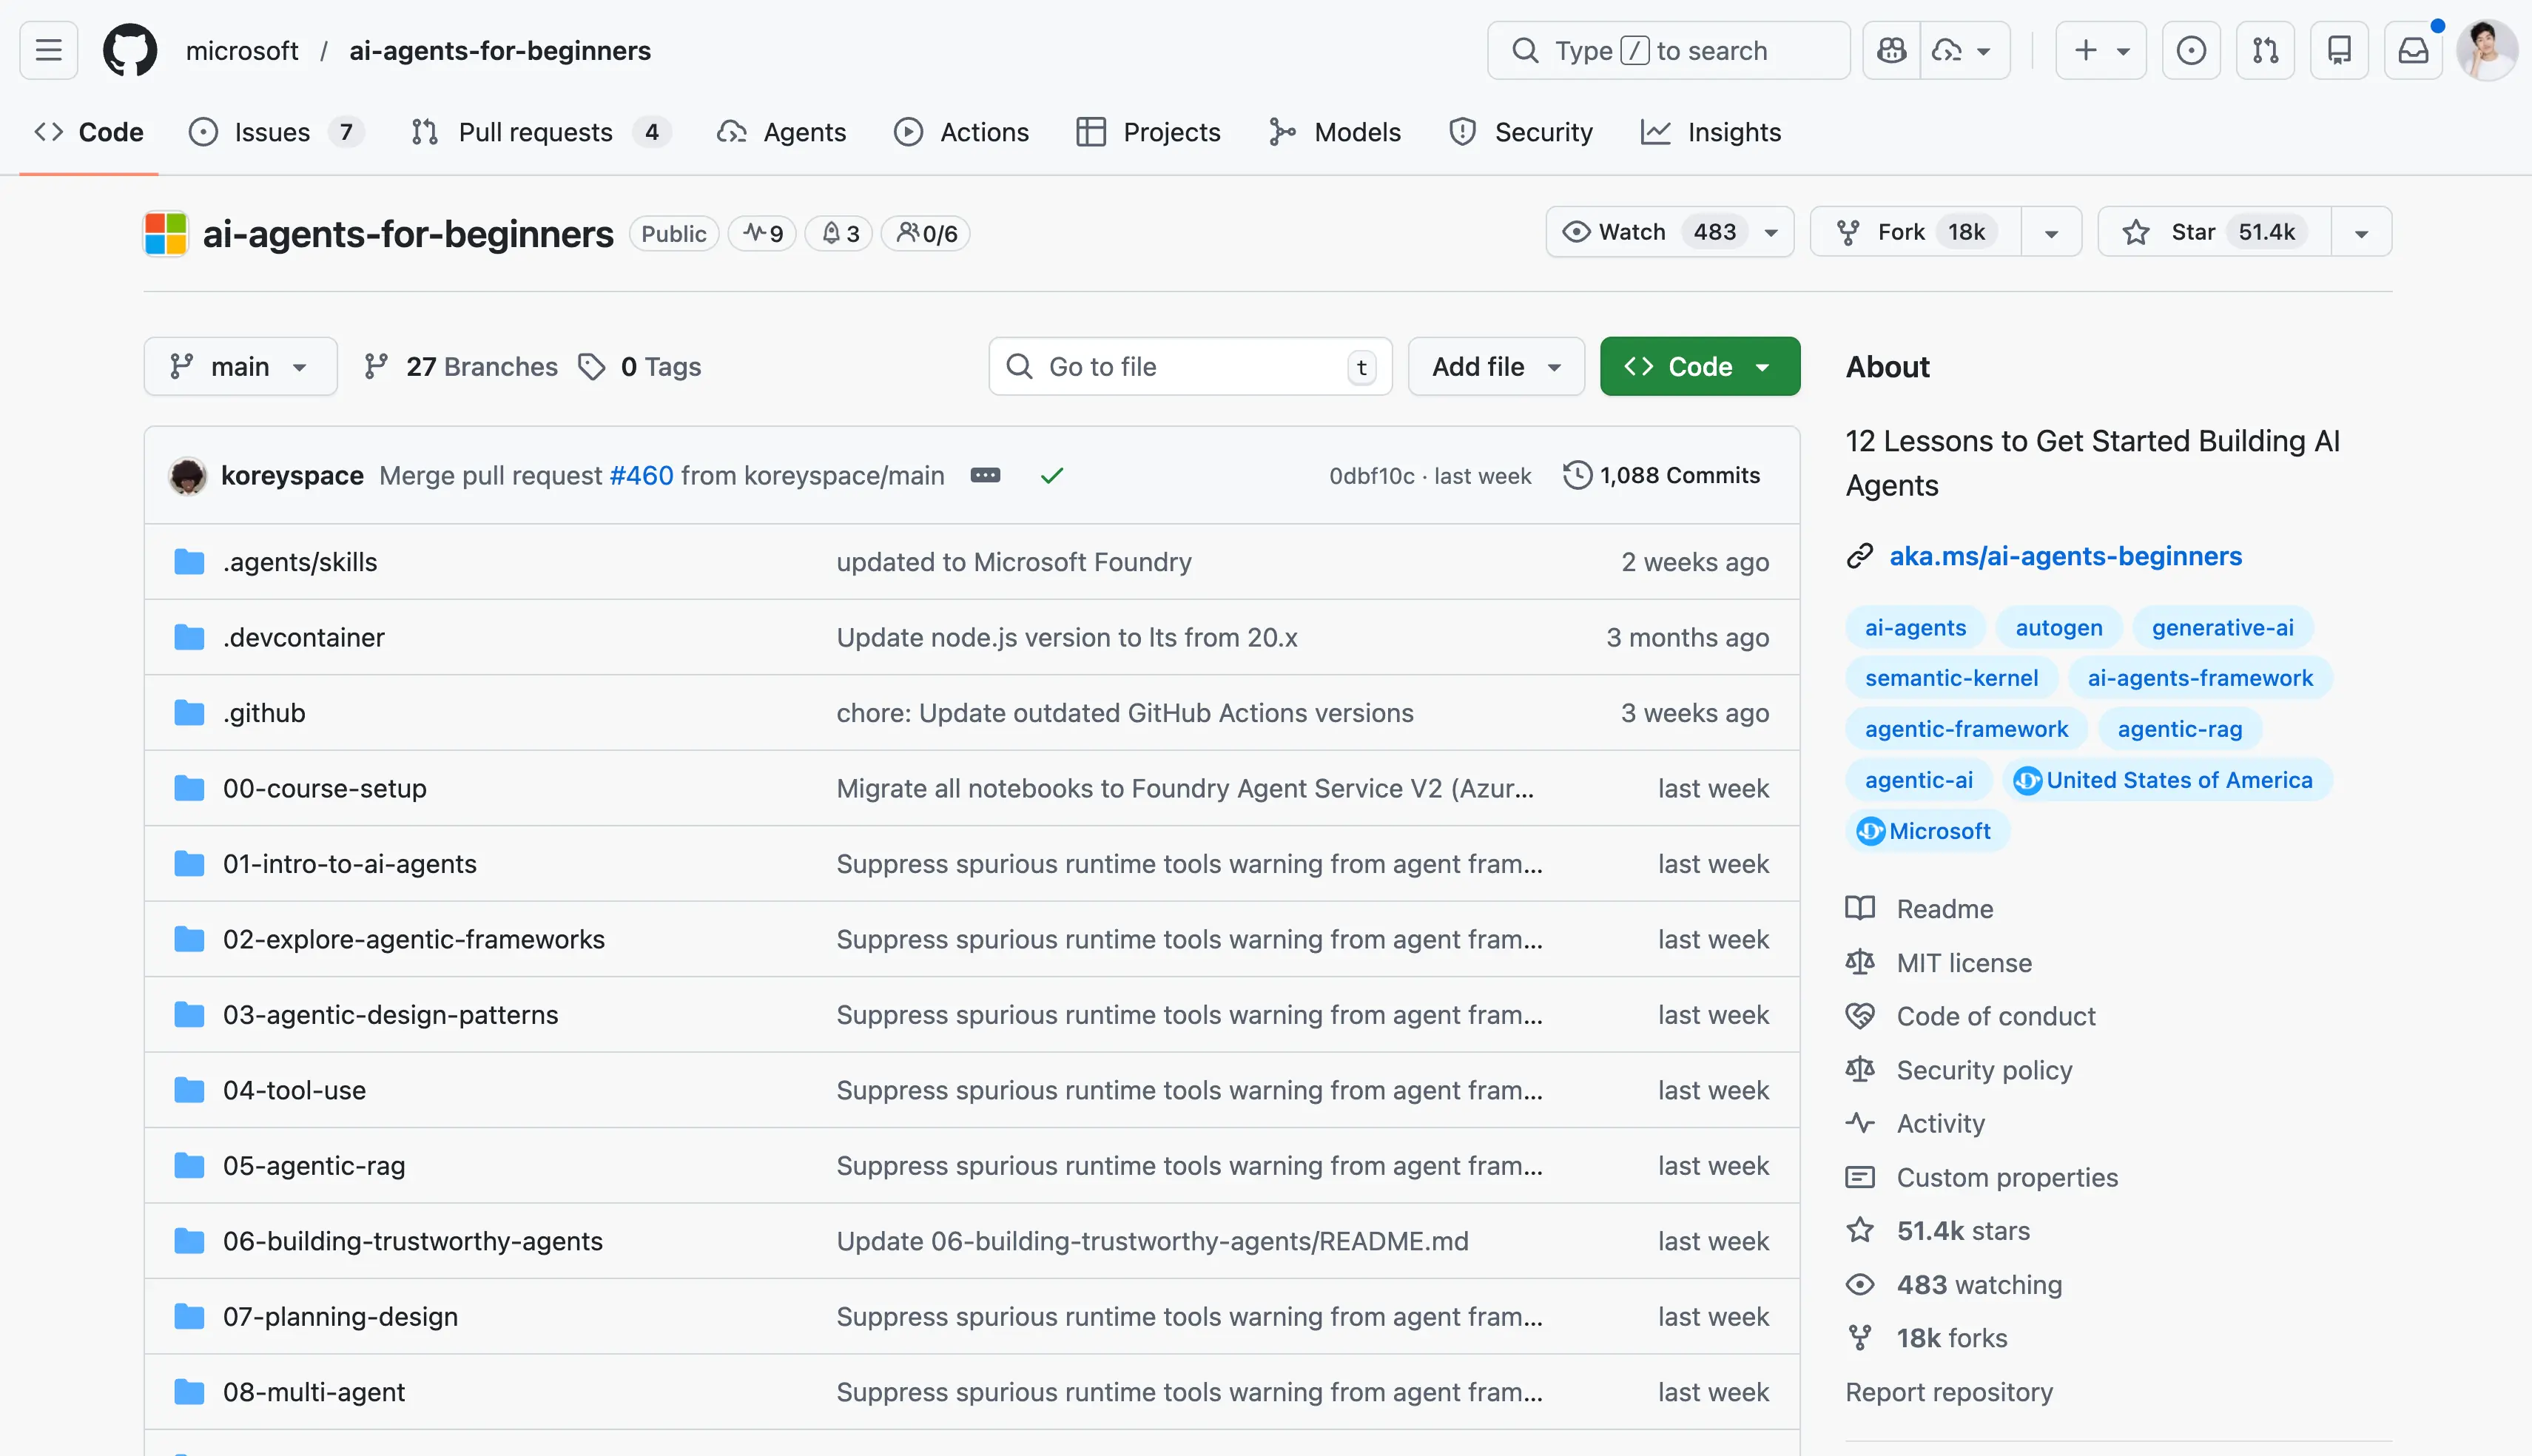This screenshot has height=1456, width=2532.
Task: Expand the star lists dropdown arrow
Action: (2361, 233)
